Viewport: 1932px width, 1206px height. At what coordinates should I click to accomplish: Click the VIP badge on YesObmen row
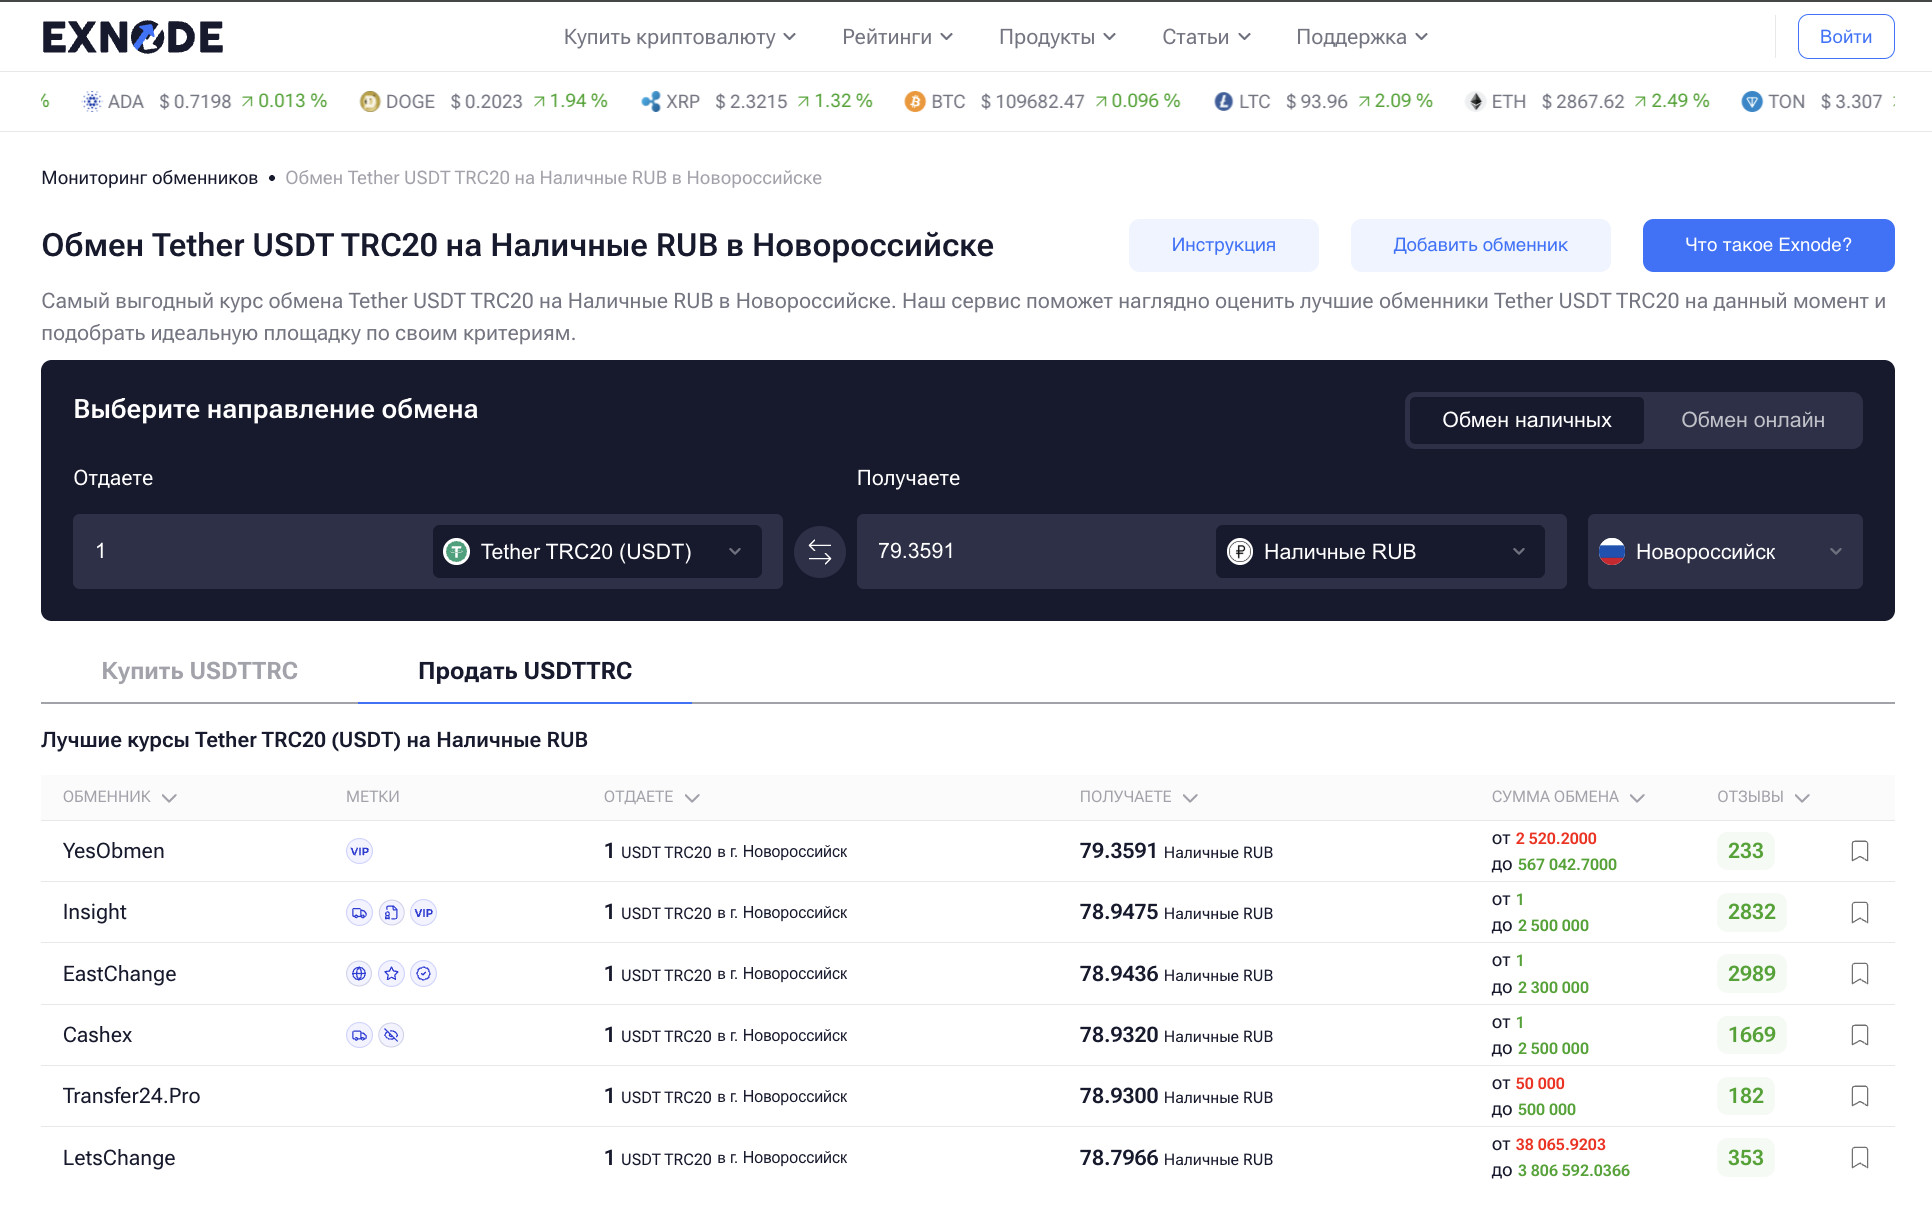[x=359, y=851]
